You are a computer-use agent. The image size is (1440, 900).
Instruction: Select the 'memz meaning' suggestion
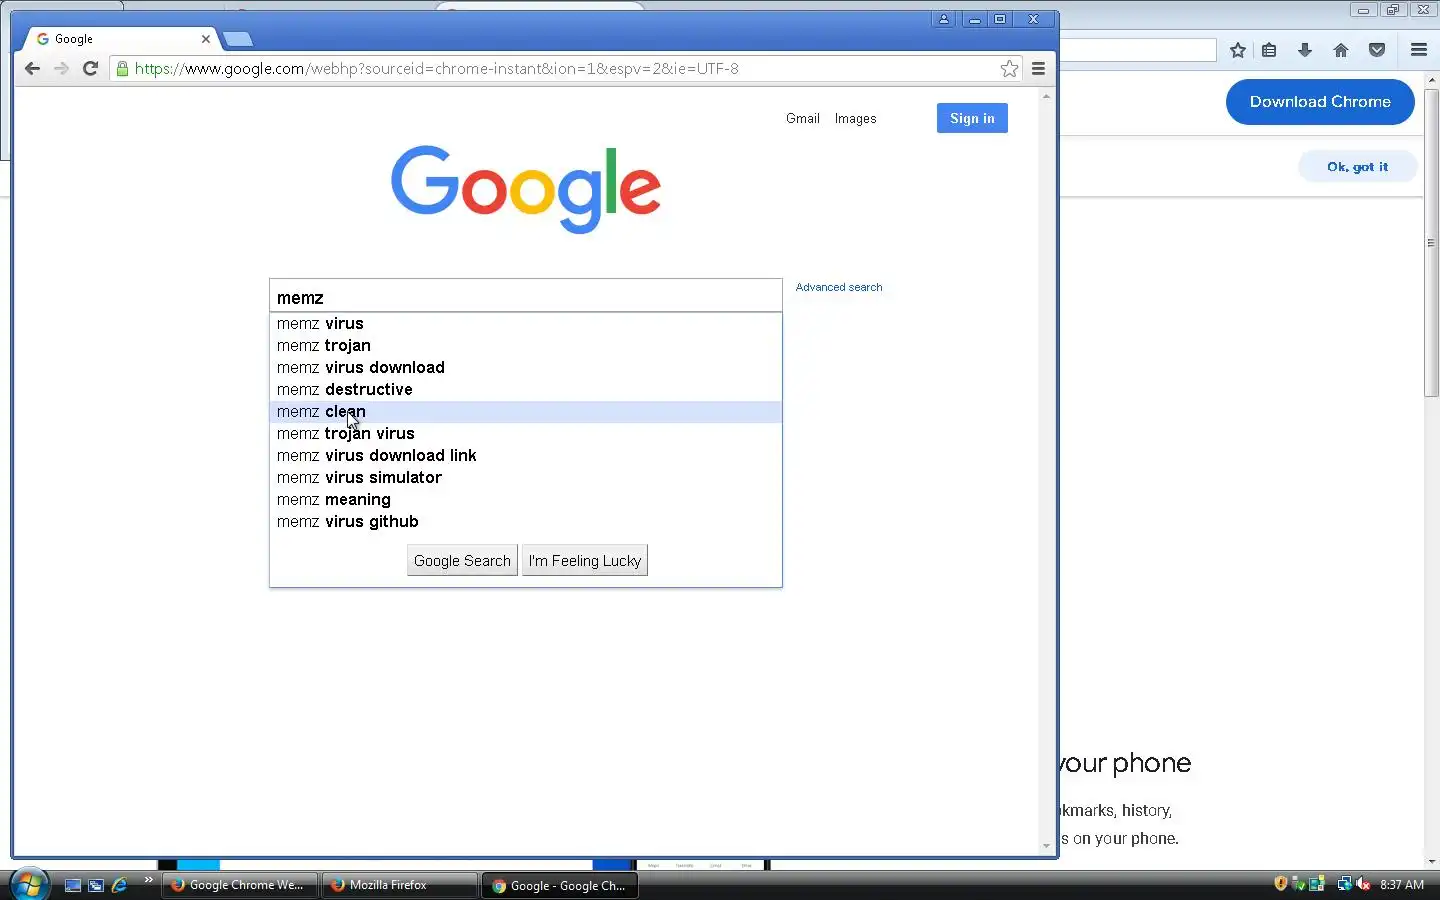[526, 499]
